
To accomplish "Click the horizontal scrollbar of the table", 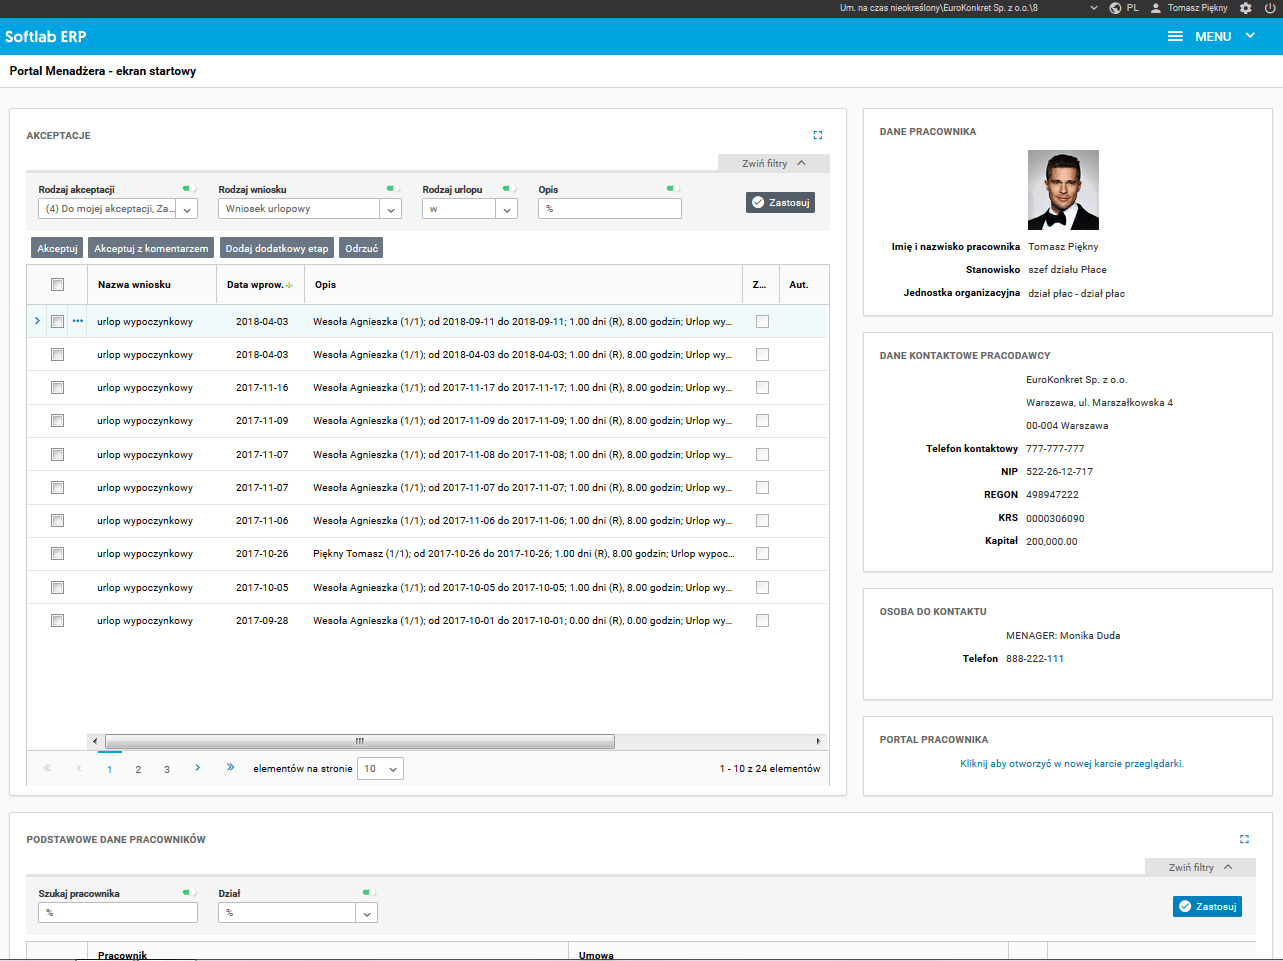I will pos(360,741).
